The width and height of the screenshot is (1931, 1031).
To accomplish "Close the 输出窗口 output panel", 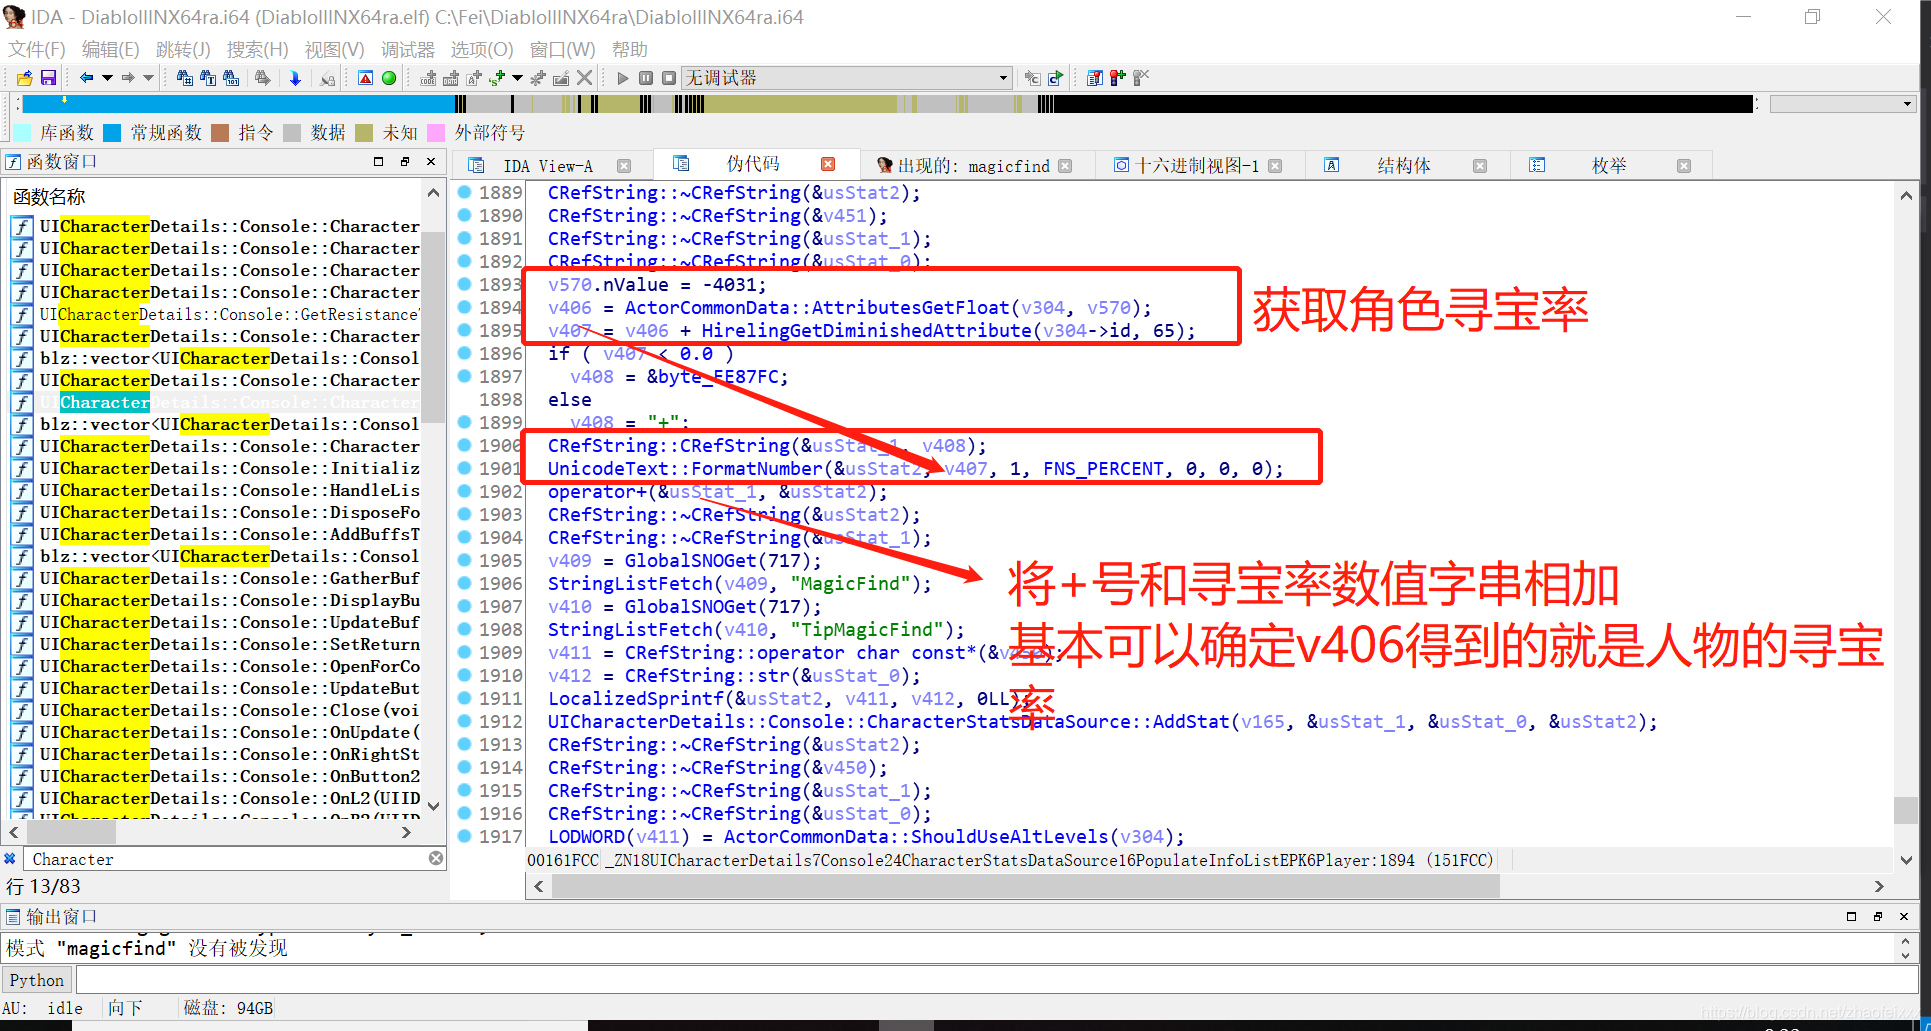I will click(x=1904, y=916).
